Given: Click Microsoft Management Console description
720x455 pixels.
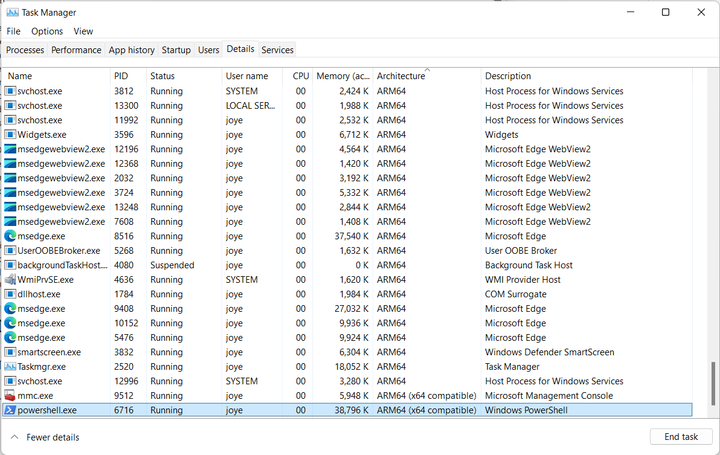Looking at the screenshot, I should 549,396.
